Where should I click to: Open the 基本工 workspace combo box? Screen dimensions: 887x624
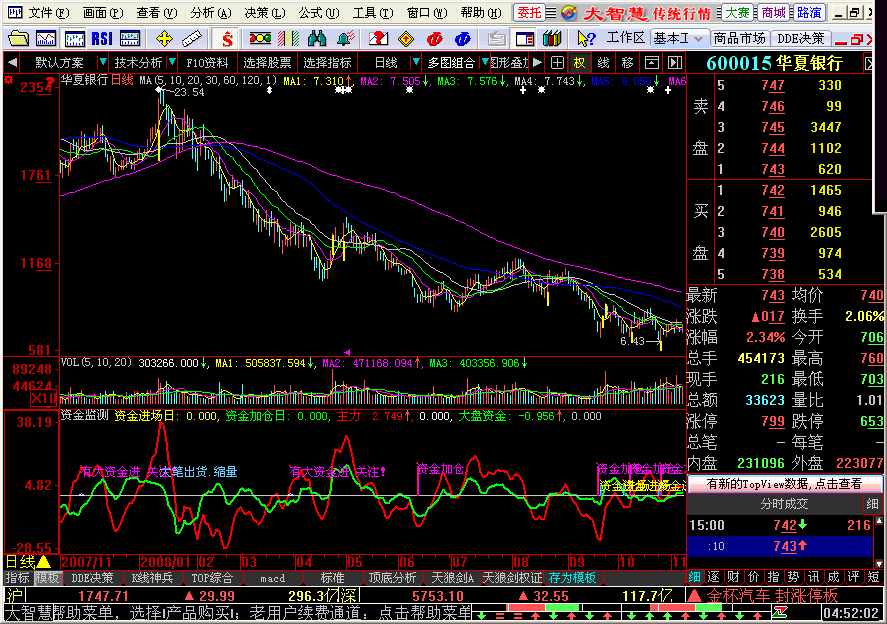[680, 38]
